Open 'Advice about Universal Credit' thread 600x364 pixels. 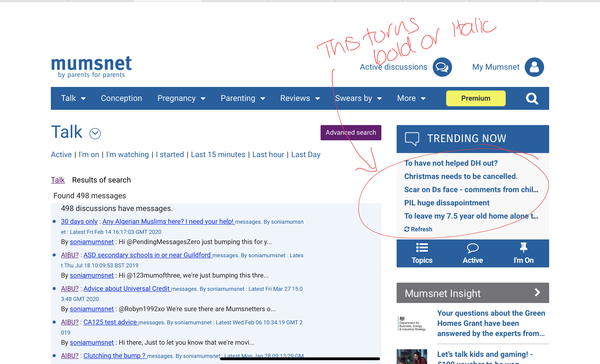pos(127,289)
